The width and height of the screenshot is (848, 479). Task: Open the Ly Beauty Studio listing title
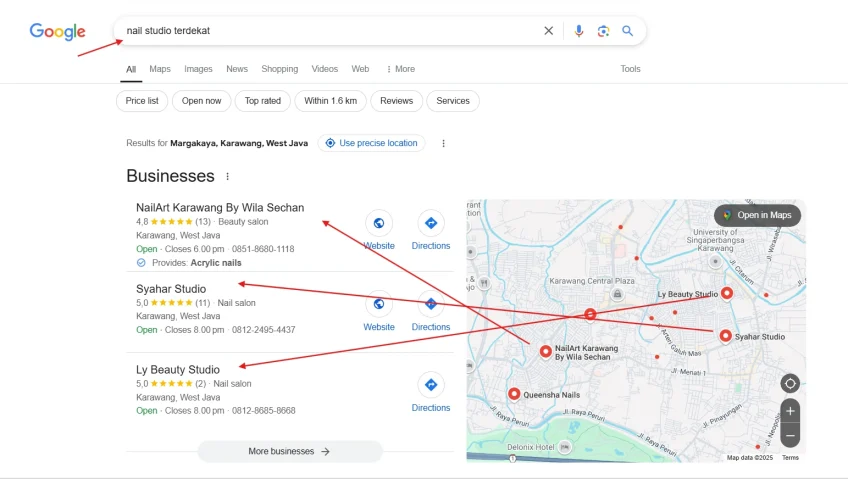point(178,370)
